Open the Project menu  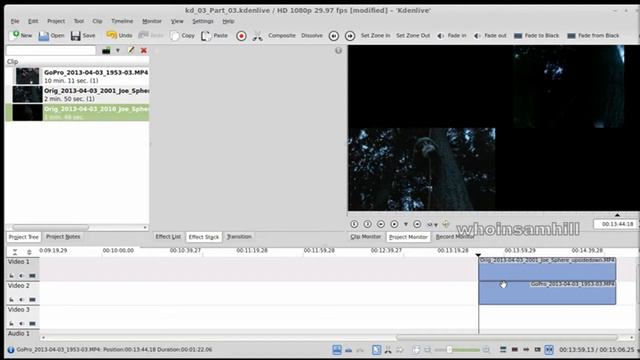click(x=56, y=21)
